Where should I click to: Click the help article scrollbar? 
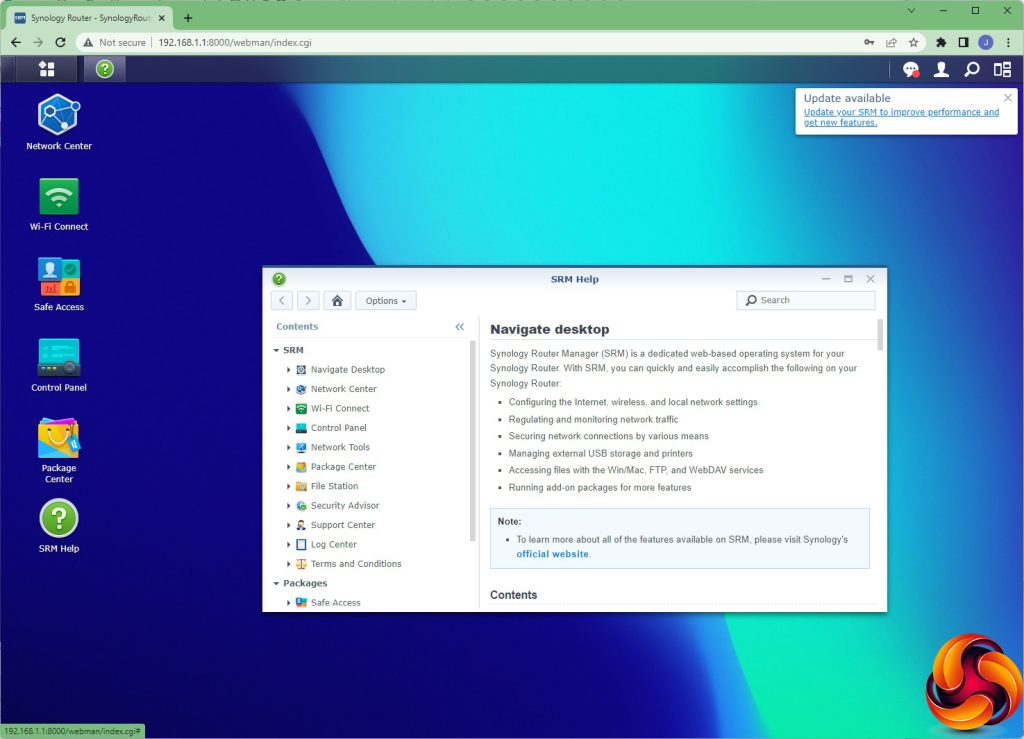click(880, 335)
